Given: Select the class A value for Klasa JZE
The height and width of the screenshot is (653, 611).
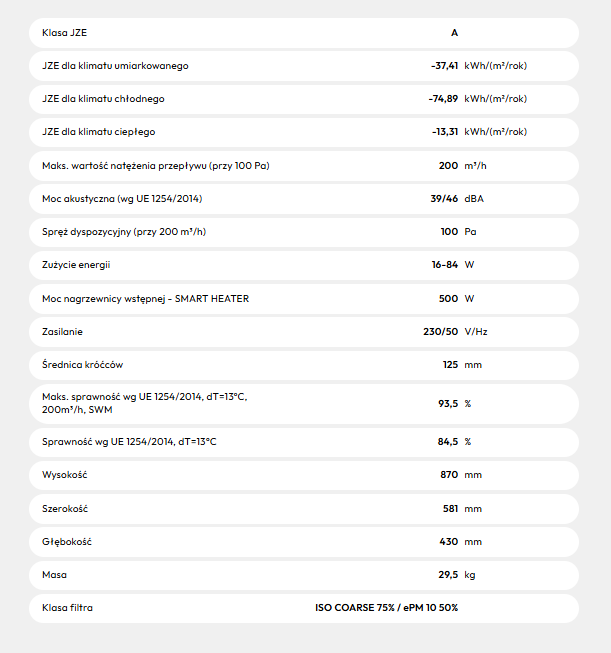Looking at the screenshot, I should (454, 33).
